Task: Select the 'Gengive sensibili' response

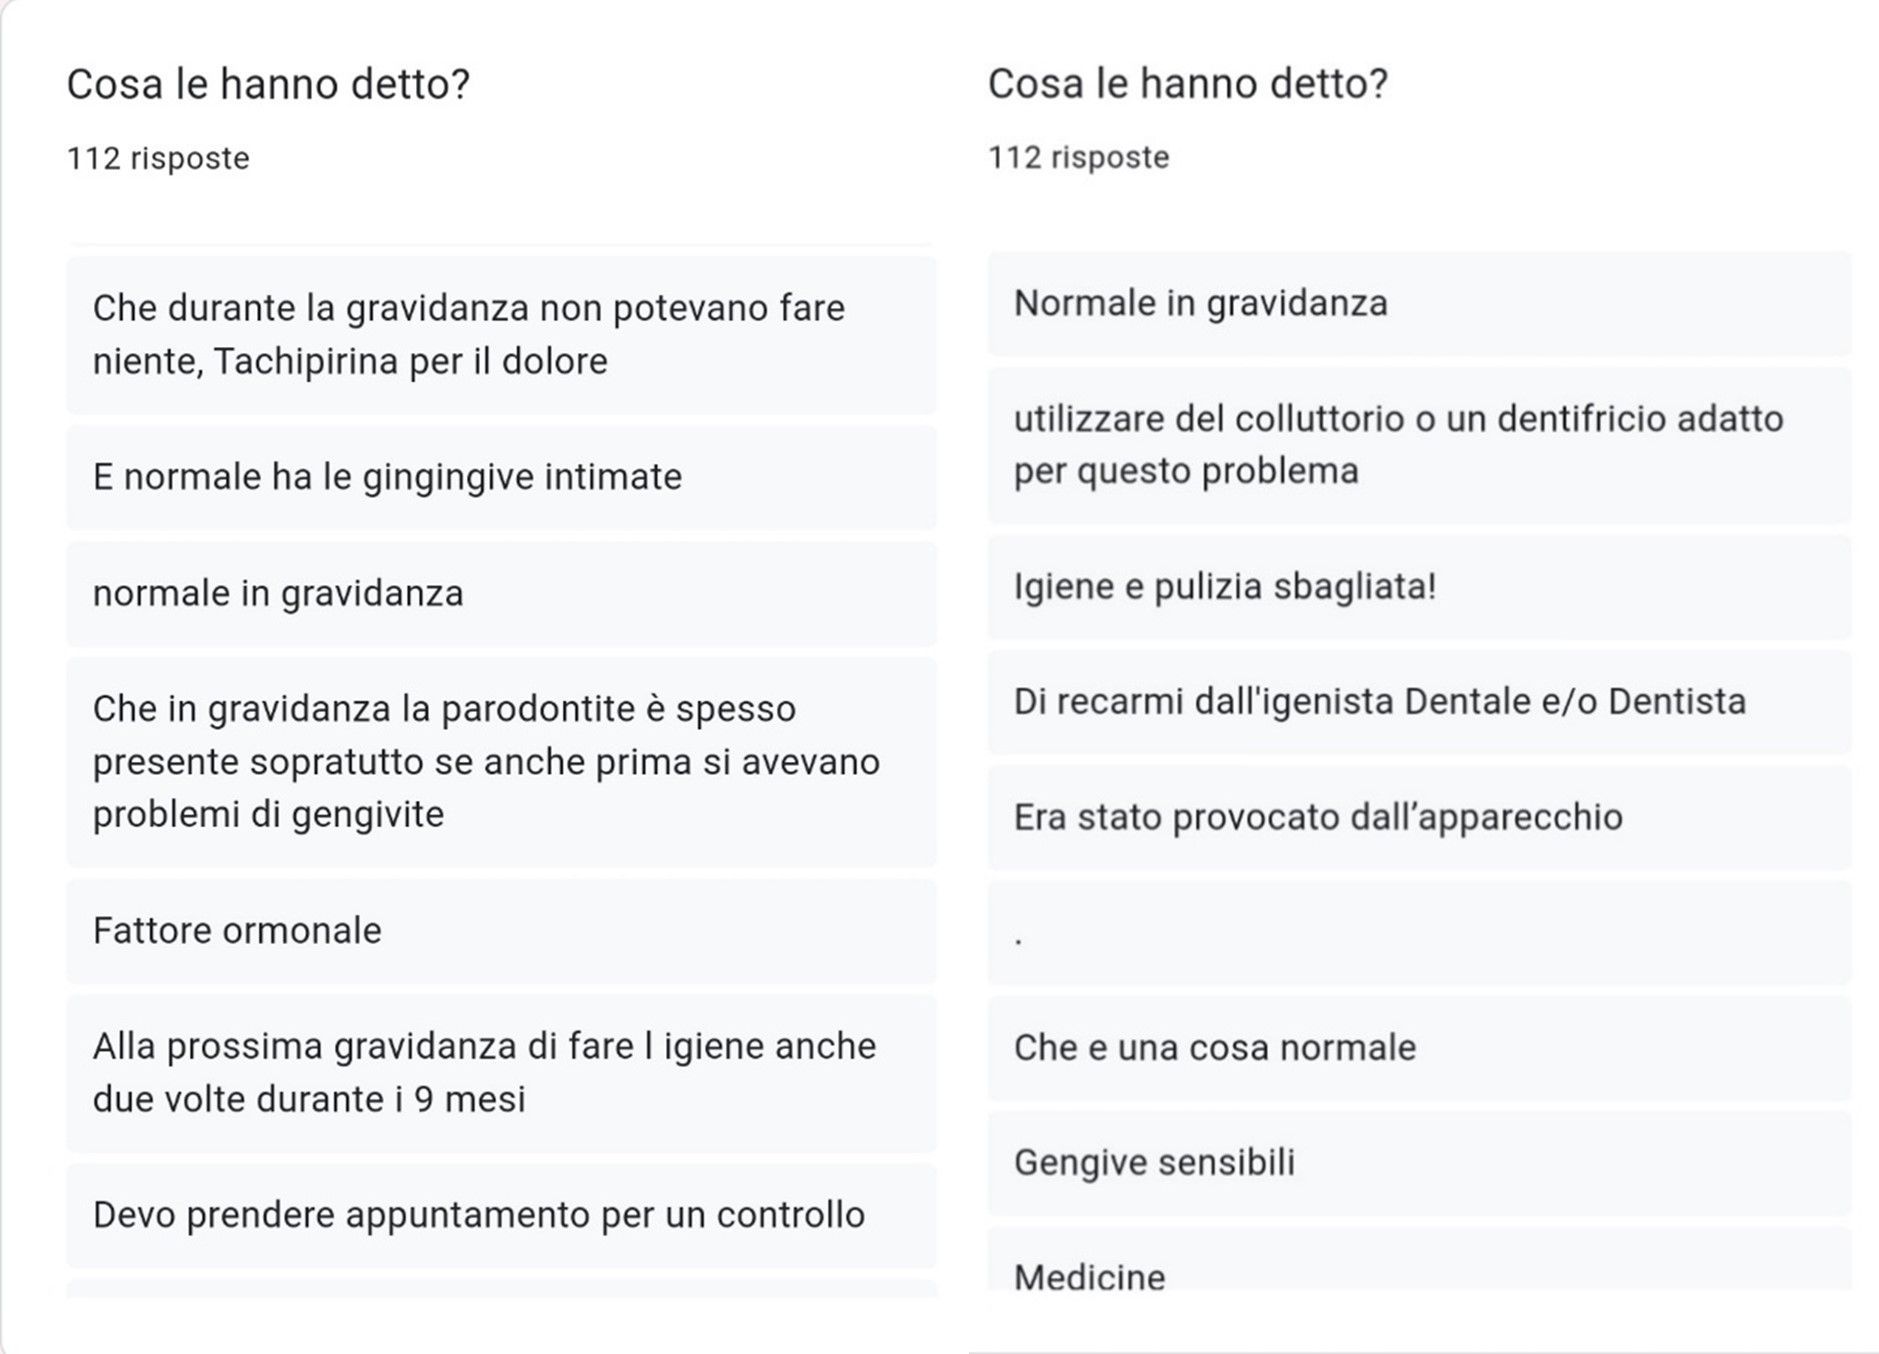Action: click(1419, 1163)
